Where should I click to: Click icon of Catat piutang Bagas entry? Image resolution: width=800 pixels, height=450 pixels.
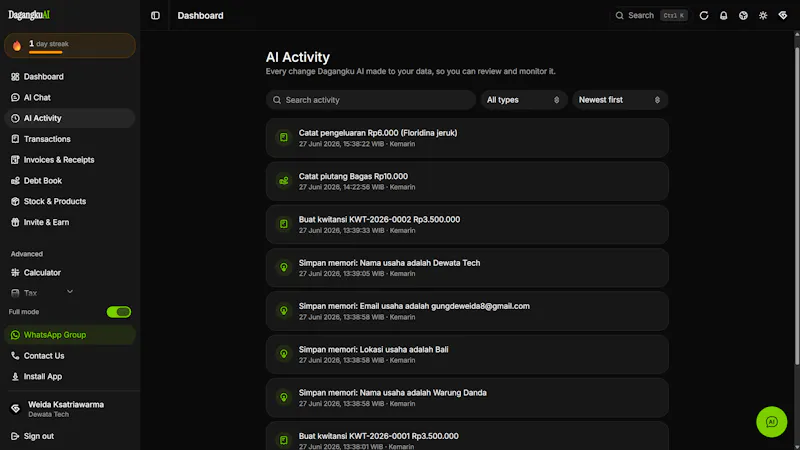click(284, 181)
